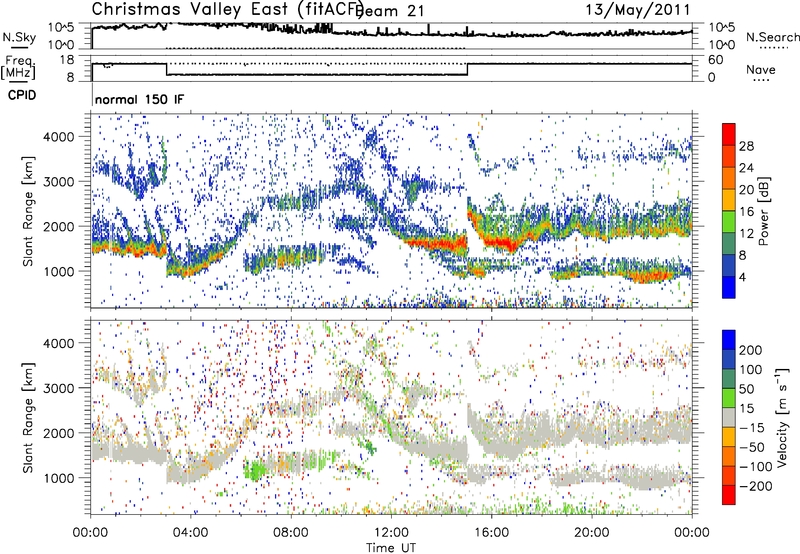Click the -15 label on velocity colorbar
This screenshot has height=554, width=800.
pyautogui.click(x=752, y=428)
